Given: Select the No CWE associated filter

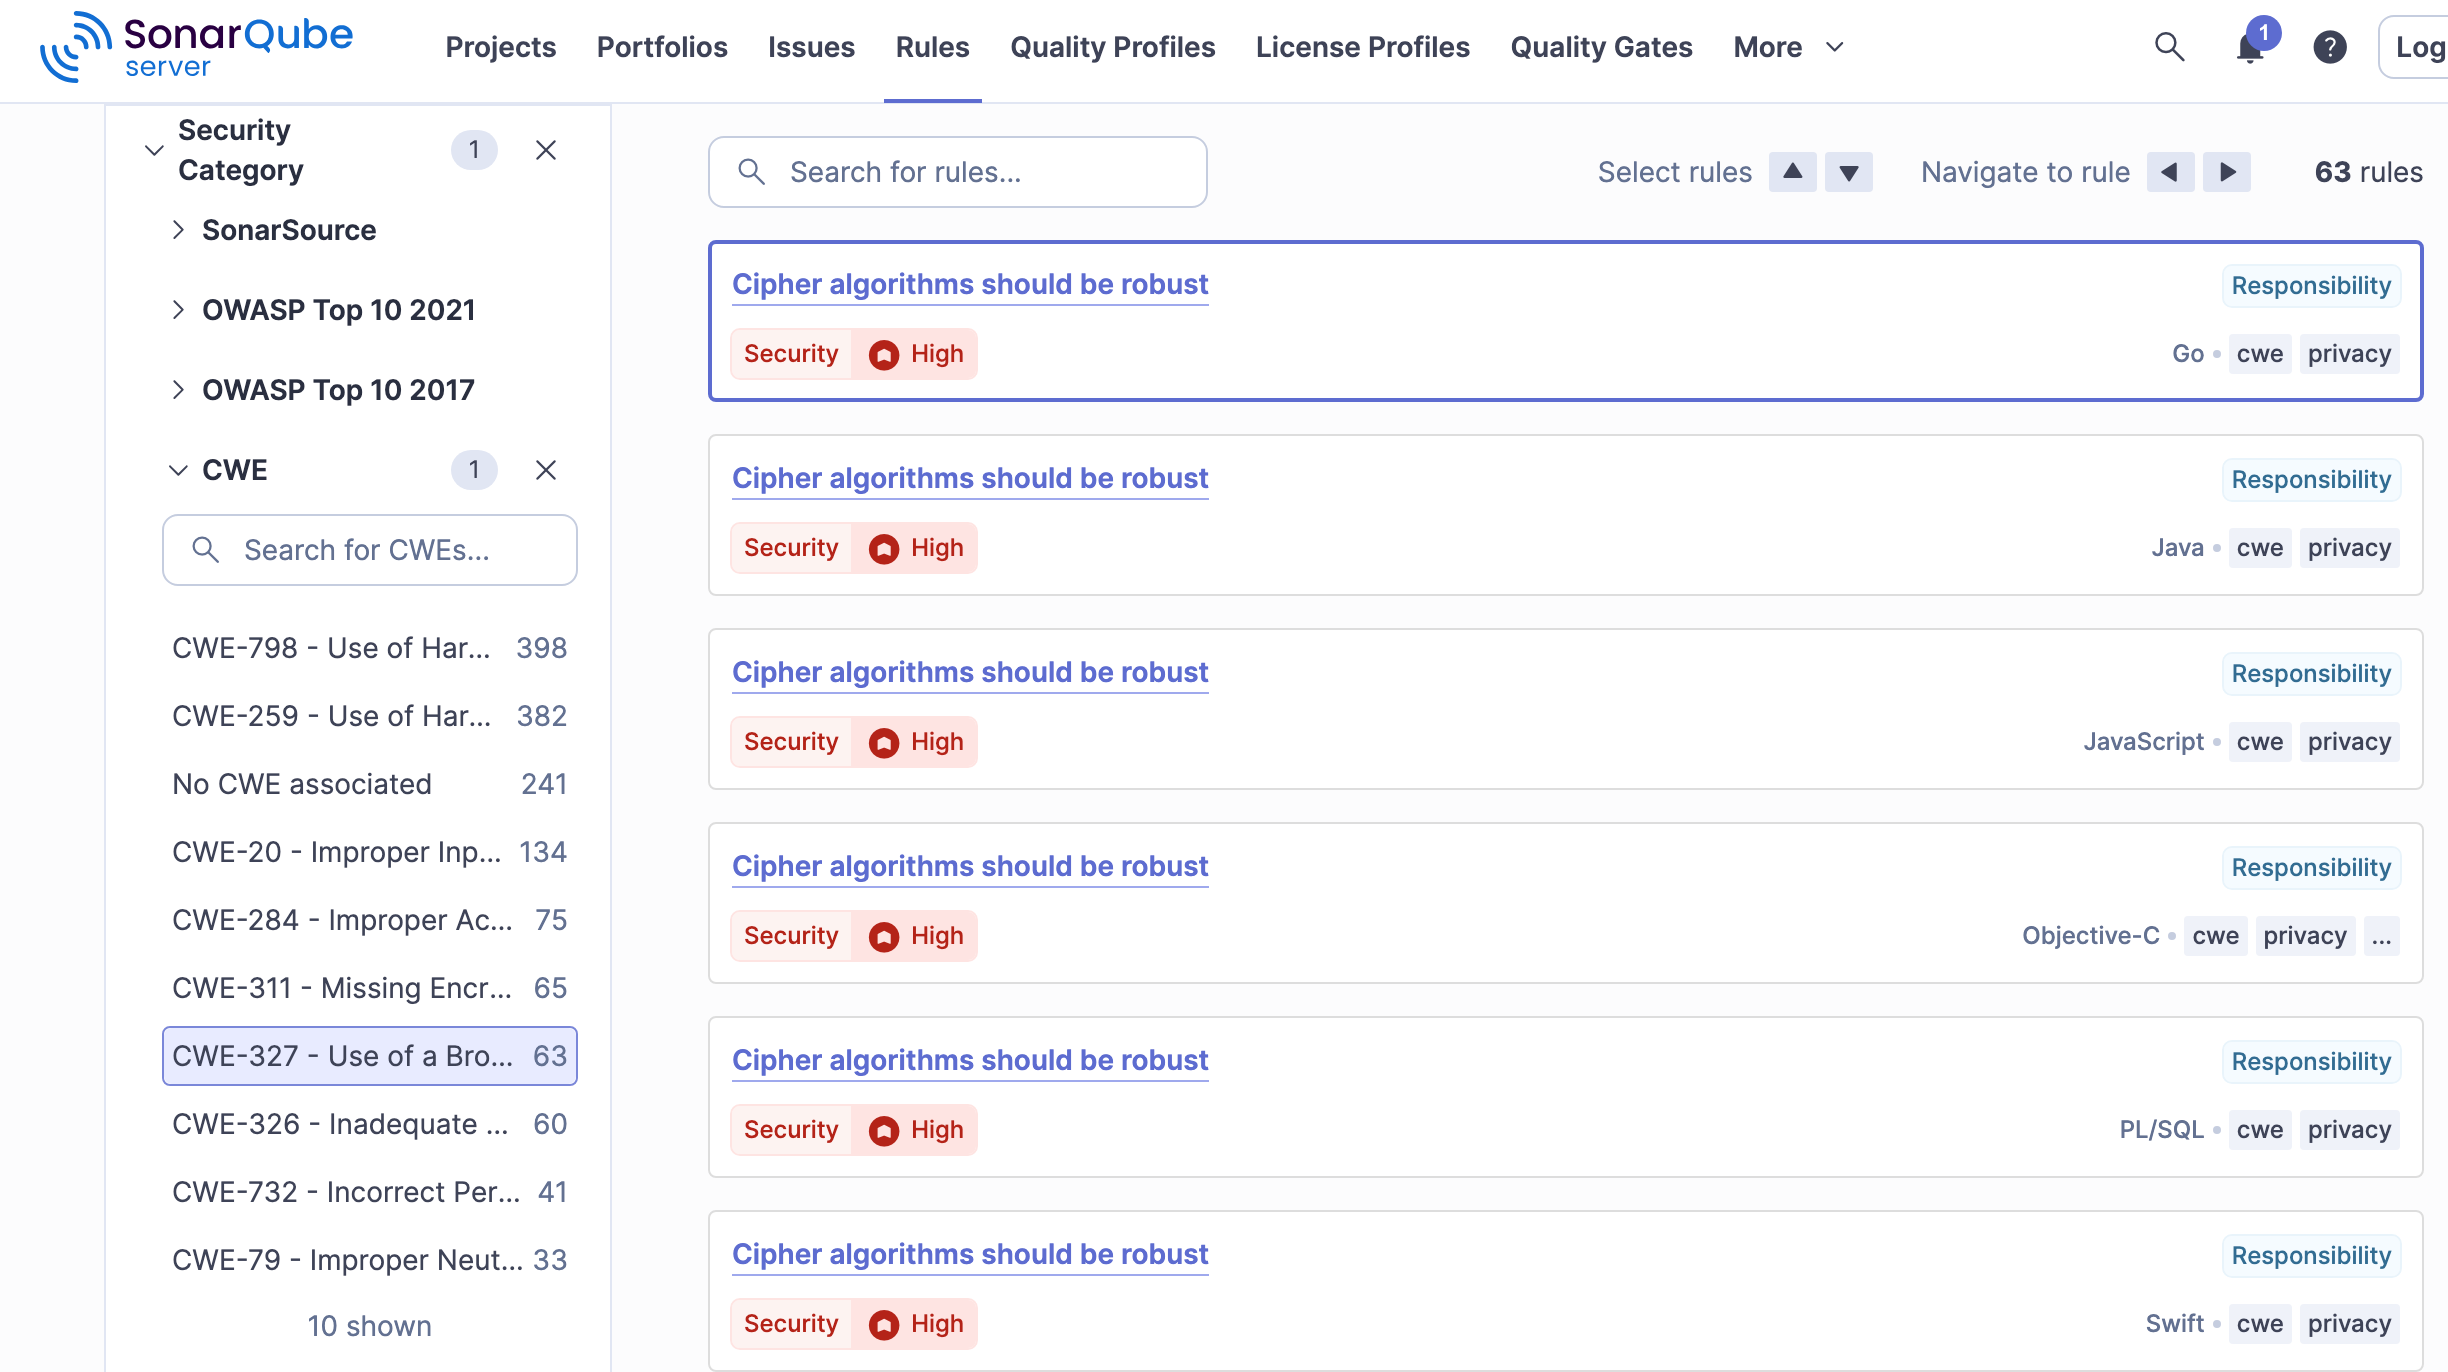Looking at the screenshot, I should [x=369, y=784].
